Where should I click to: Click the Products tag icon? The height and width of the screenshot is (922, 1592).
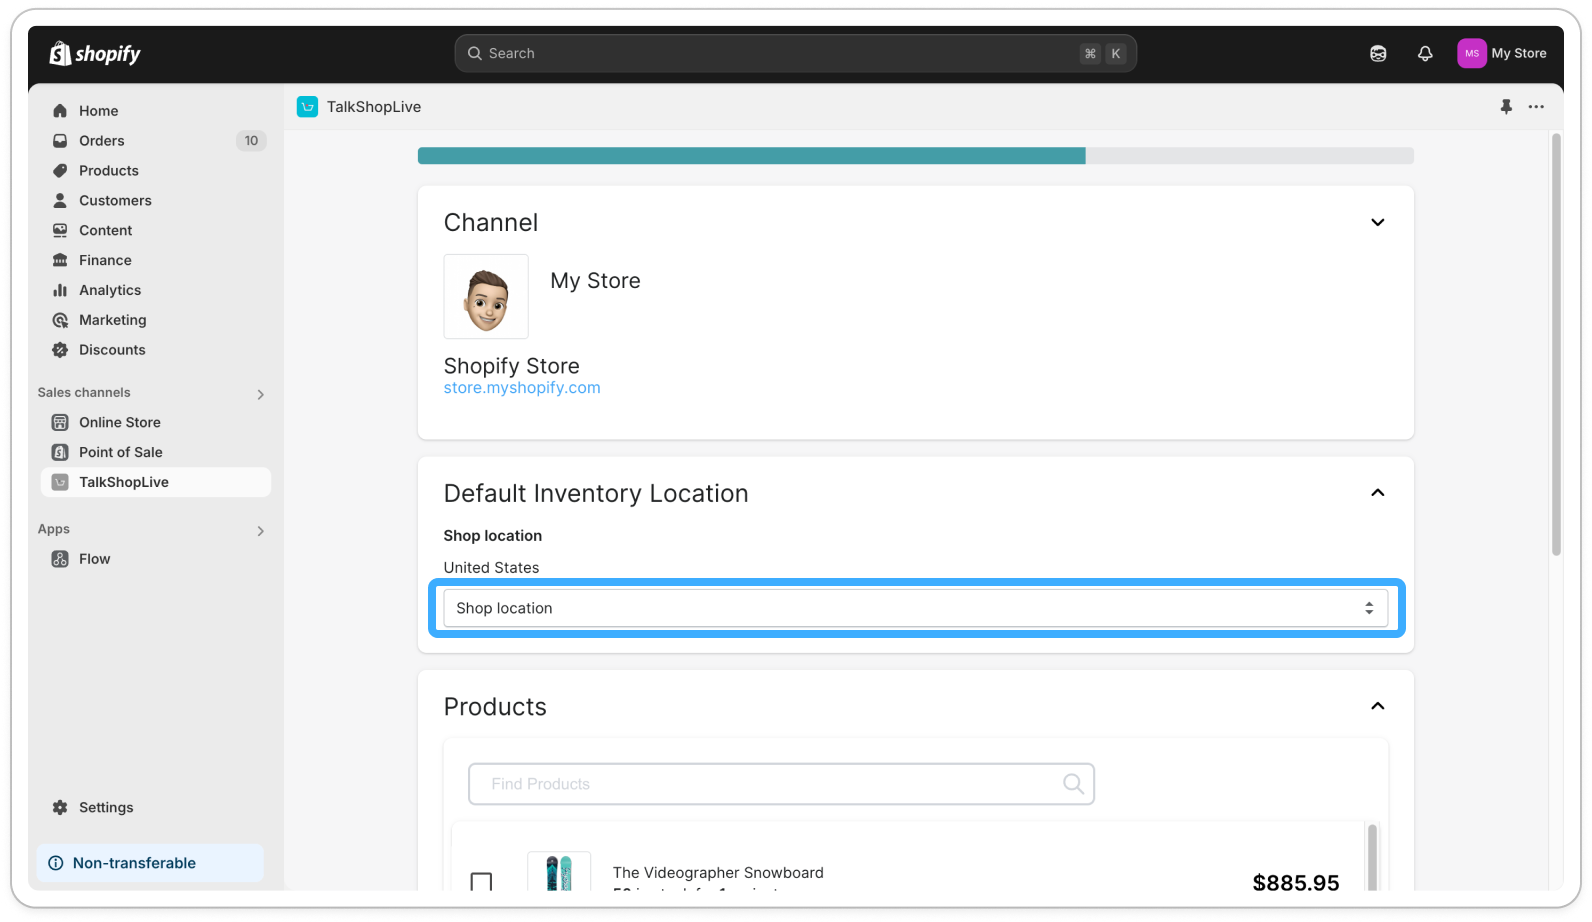click(60, 171)
